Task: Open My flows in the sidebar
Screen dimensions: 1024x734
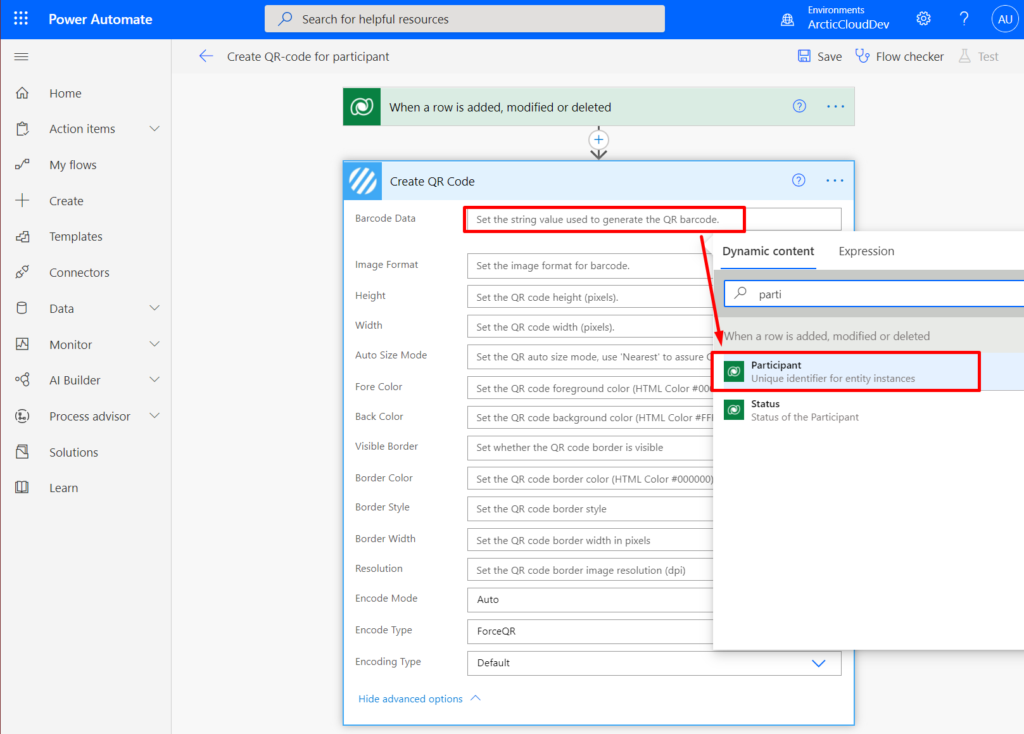Action: (73, 165)
